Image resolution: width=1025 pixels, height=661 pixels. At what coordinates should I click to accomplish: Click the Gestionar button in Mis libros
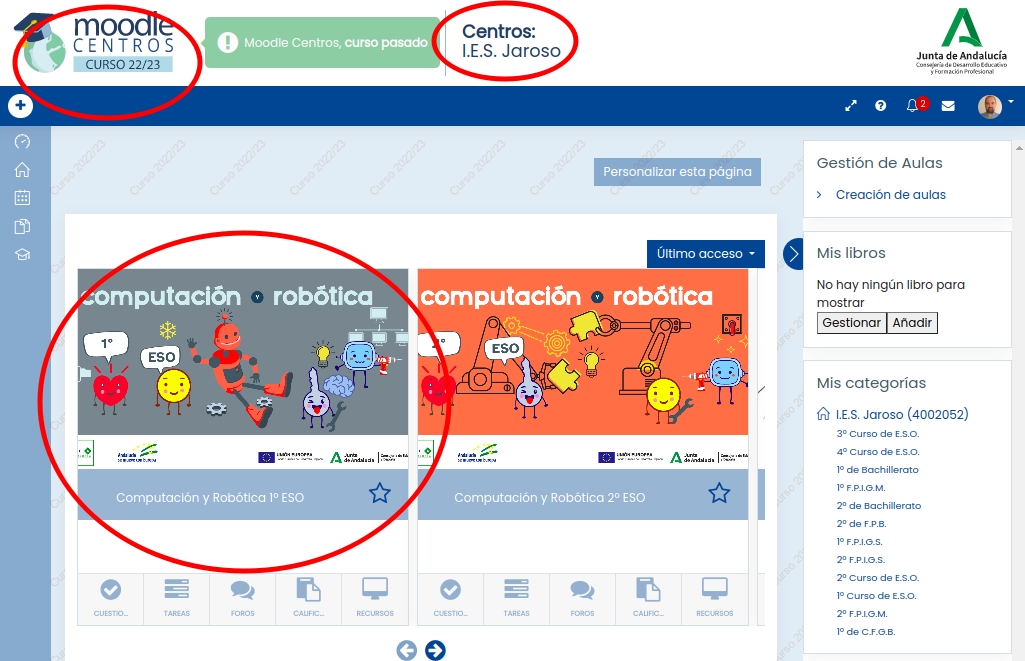click(x=852, y=322)
